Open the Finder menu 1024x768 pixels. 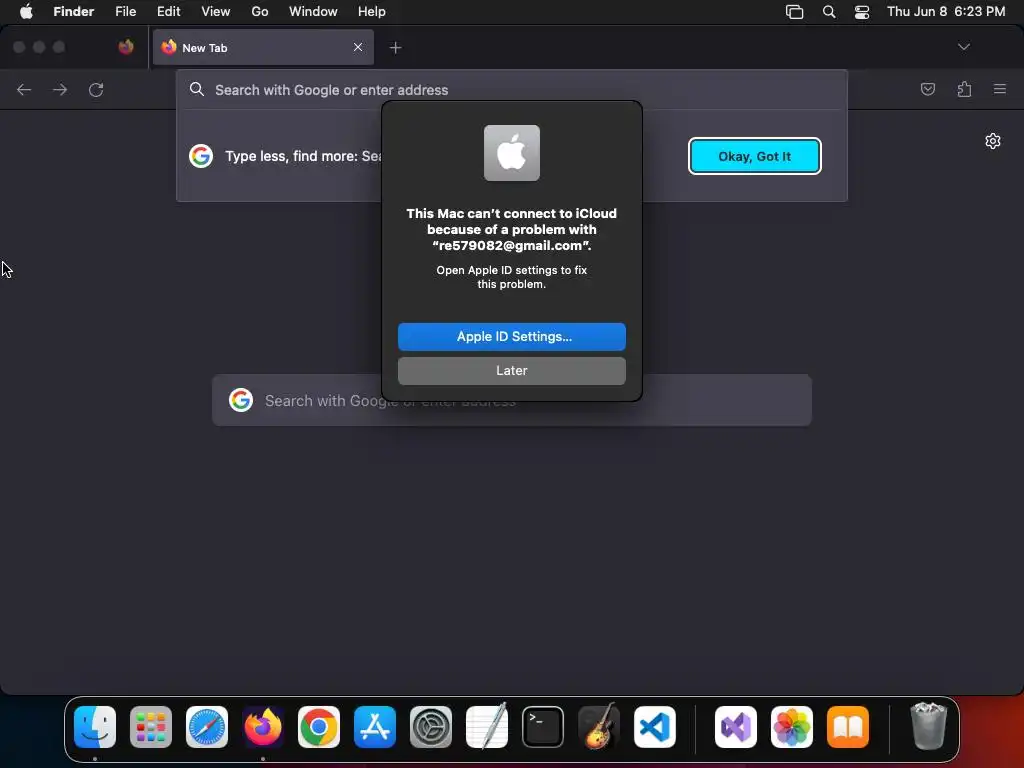74,12
